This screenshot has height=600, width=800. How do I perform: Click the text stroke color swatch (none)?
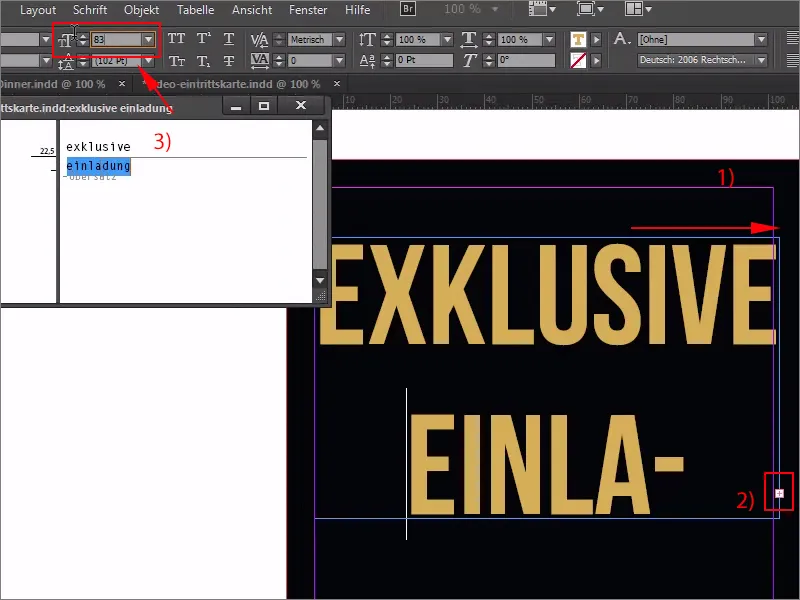pos(578,61)
